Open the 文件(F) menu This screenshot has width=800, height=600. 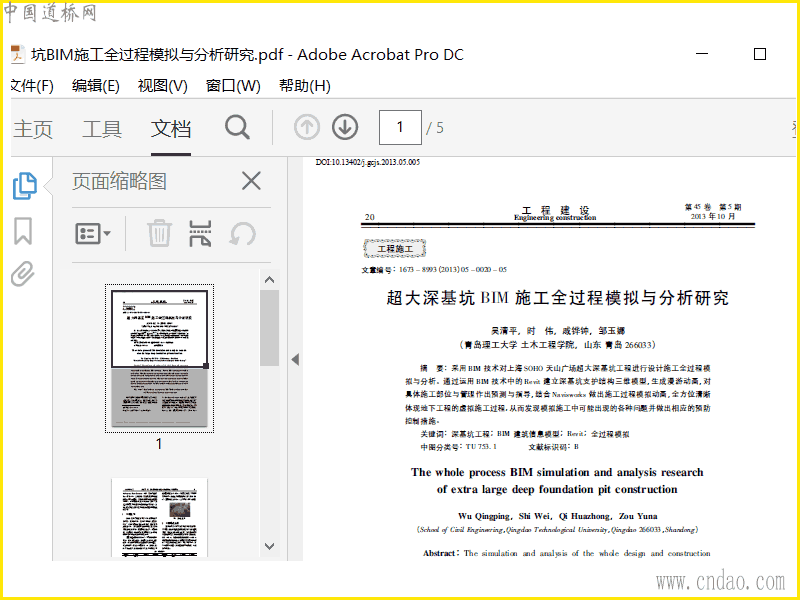click(32, 86)
